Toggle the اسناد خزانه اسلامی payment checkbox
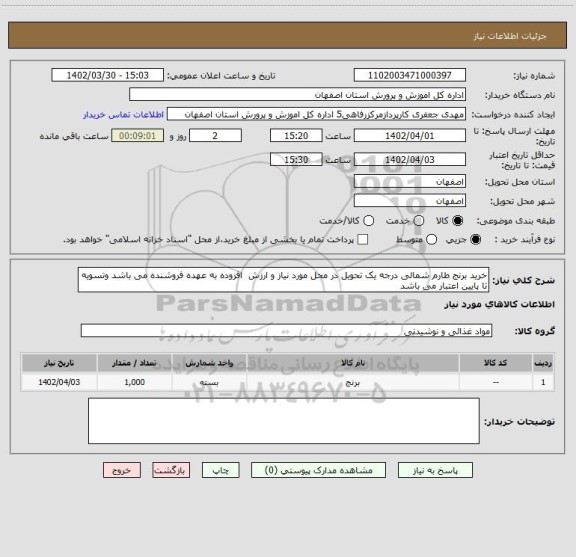This screenshot has height=557, width=576. click(x=363, y=240)
